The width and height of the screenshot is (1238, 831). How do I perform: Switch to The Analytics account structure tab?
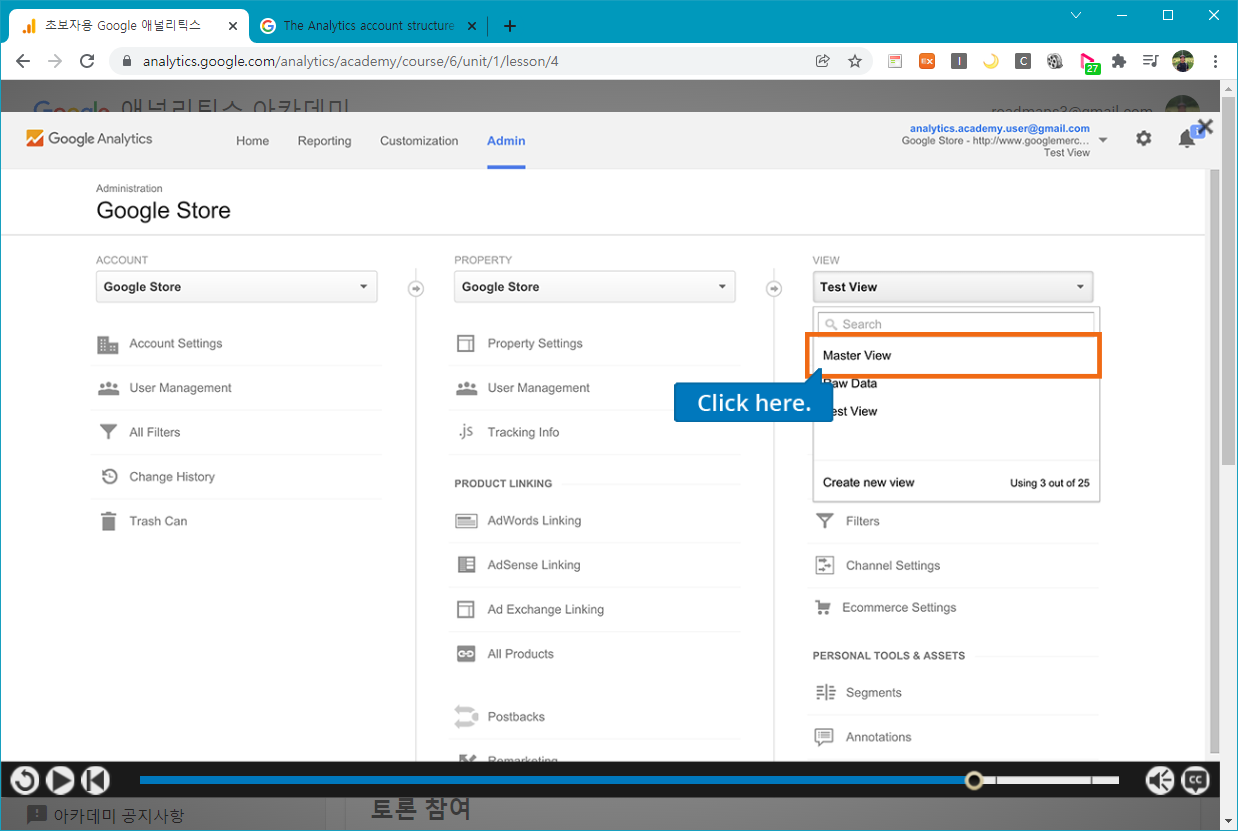point(369,26)
